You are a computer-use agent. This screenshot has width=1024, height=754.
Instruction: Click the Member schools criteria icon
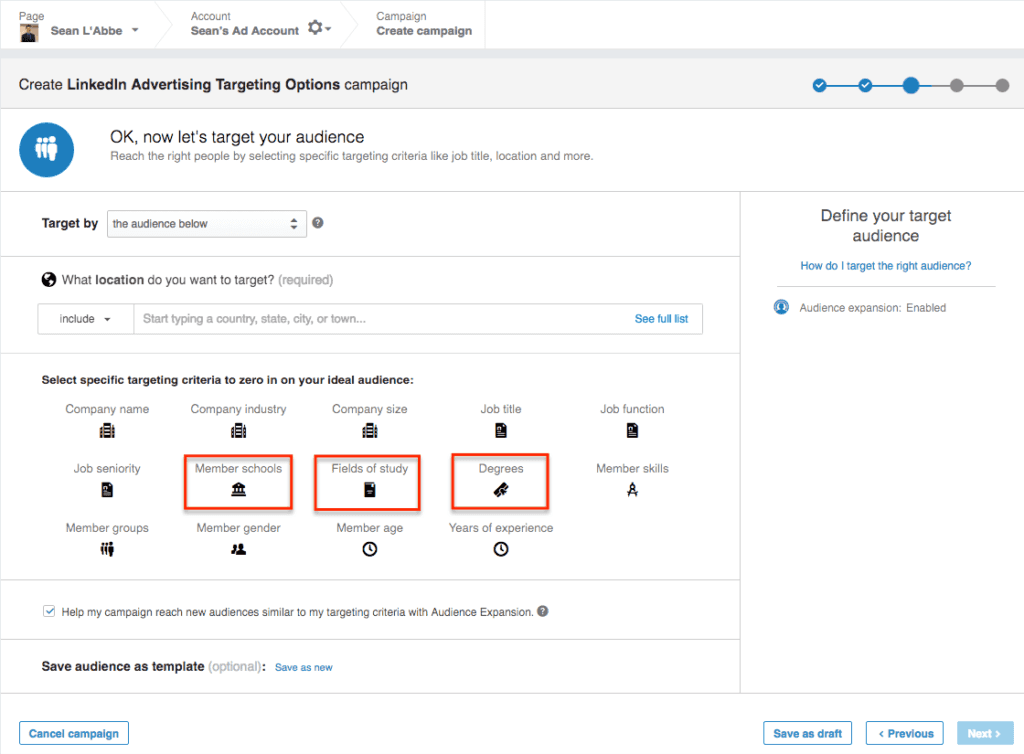click(238, 489)
